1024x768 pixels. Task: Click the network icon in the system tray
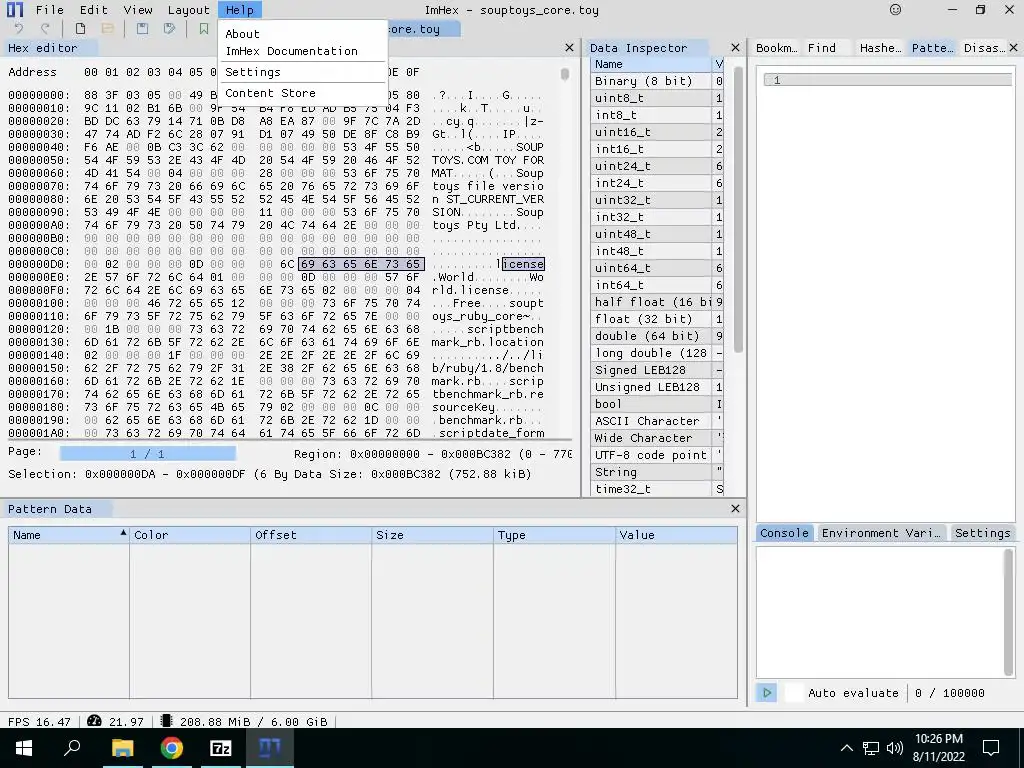[x=871, y=748]
